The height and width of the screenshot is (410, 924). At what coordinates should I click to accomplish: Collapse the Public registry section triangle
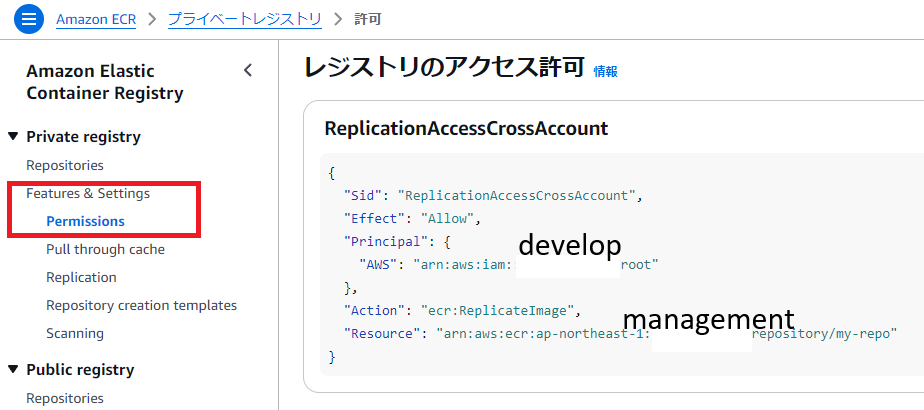(13, 369)
